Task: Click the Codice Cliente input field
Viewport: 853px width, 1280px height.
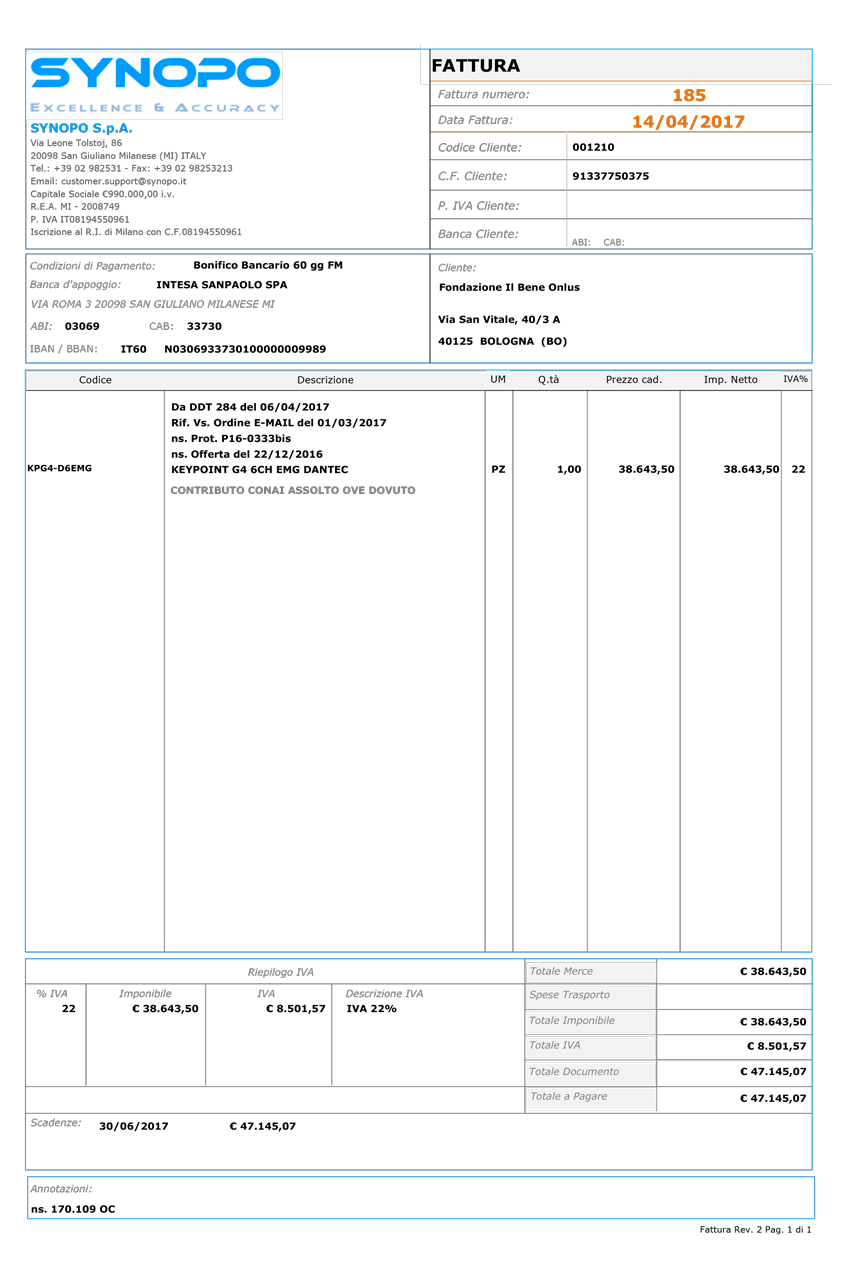Action: pyautogui.click(x=688, y=147)
